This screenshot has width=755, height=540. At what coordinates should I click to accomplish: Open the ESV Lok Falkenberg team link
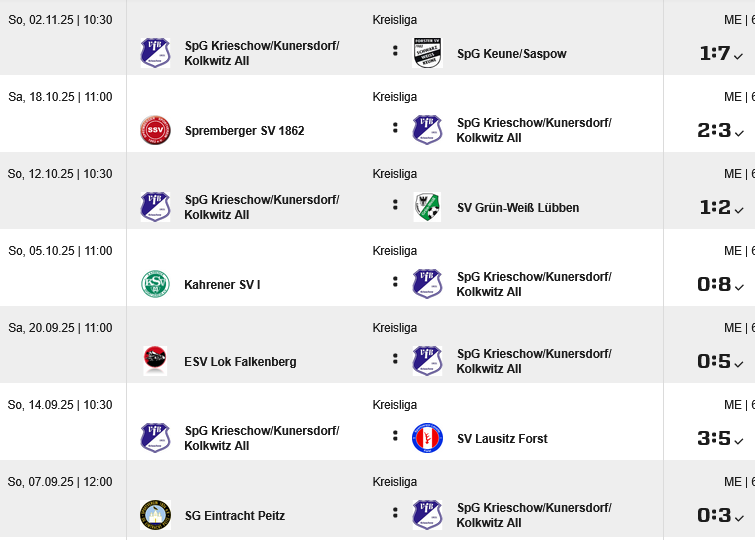(x=240, y=362)
